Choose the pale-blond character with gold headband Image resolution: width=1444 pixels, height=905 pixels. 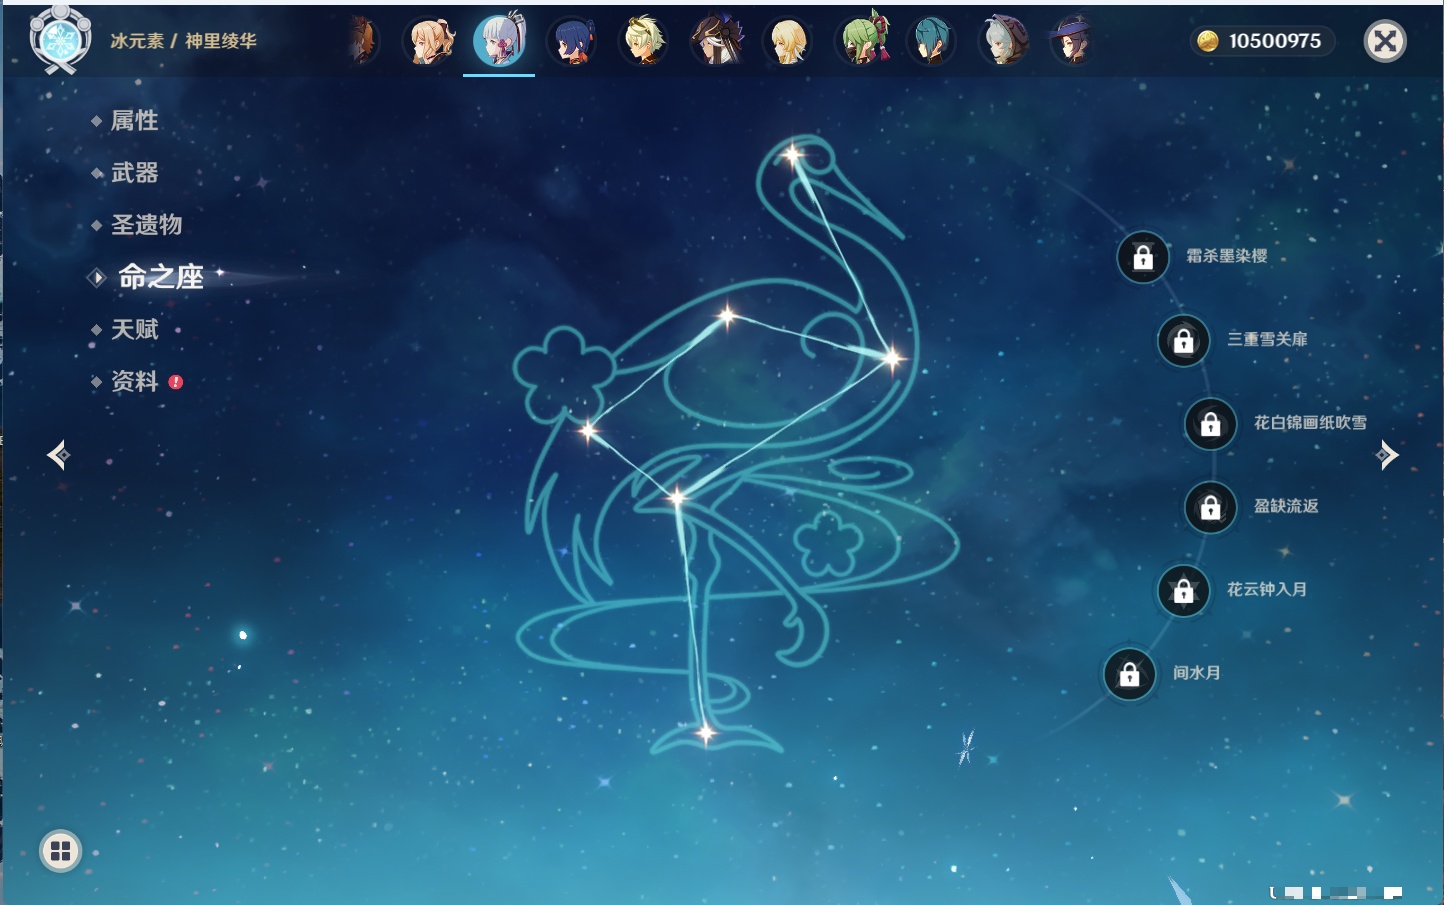pyautogui.click(x=643, y=41)
